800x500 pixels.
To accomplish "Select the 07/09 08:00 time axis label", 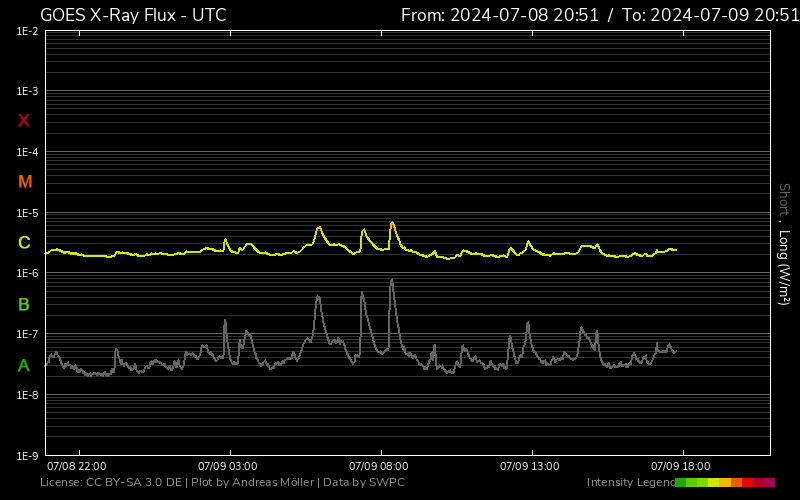I will coord(378,466).
